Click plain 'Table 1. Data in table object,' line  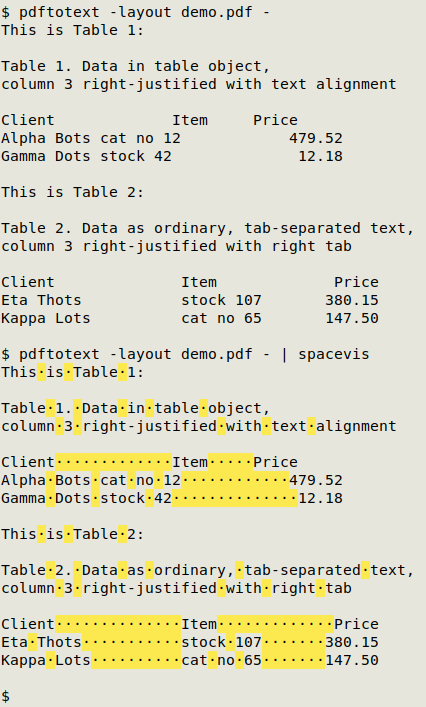coord(135,66)
